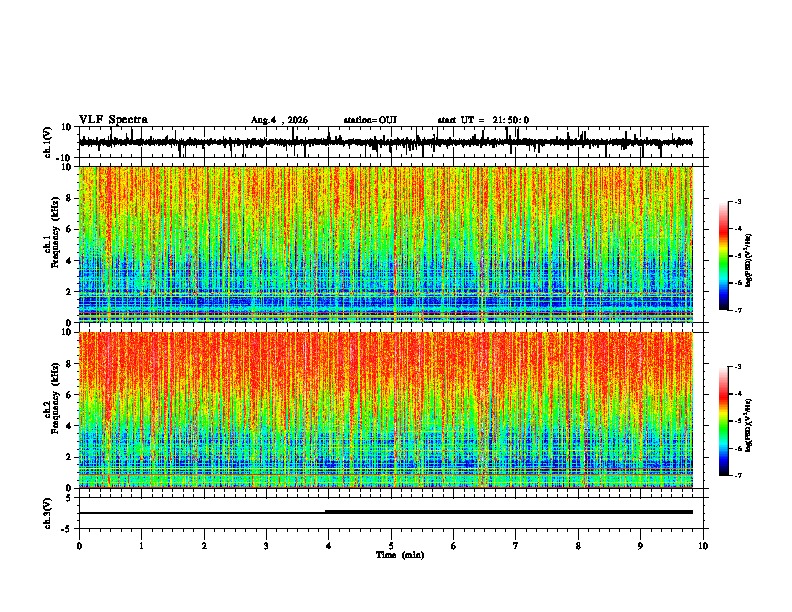This screenshot has height=612, width=792.
Task: Click inside the ch.1 spectrogram panel
Action: pos(386,244)
